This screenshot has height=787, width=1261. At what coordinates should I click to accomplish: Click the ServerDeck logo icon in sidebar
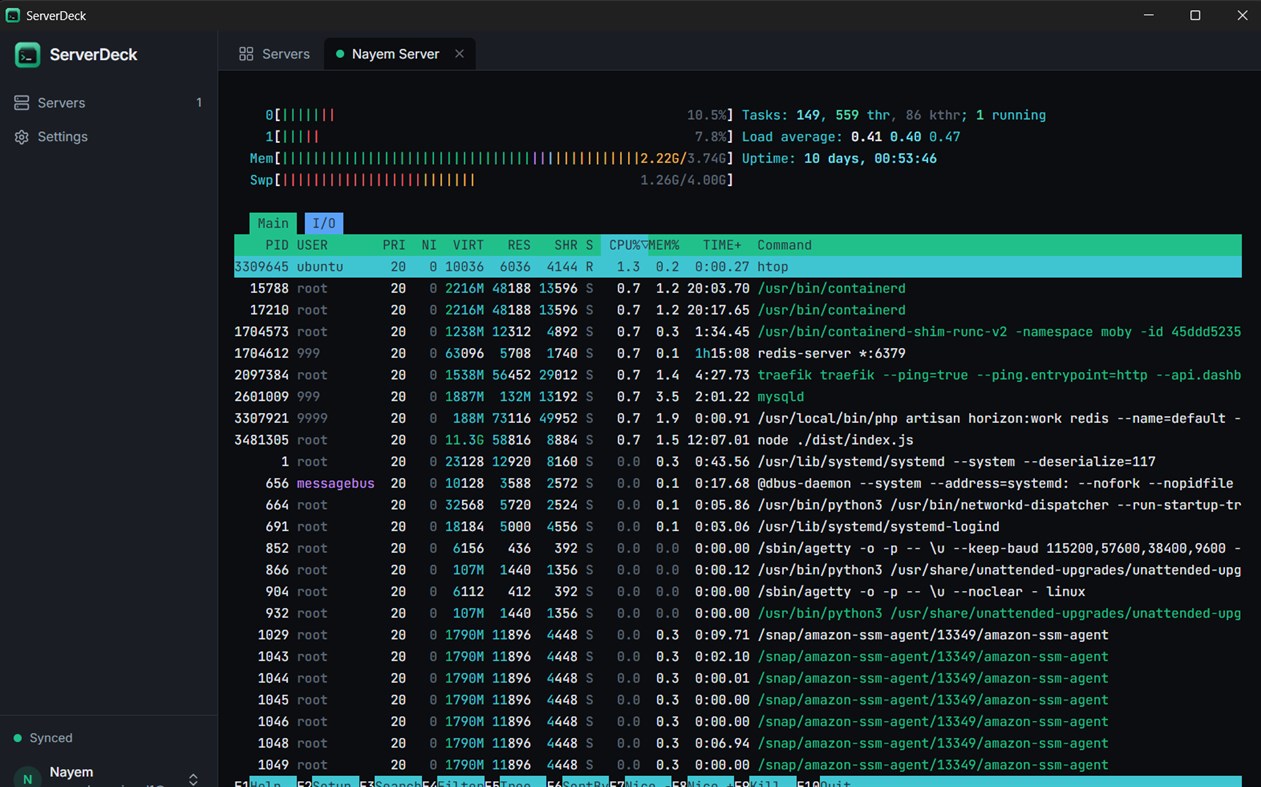click(27, 55)
